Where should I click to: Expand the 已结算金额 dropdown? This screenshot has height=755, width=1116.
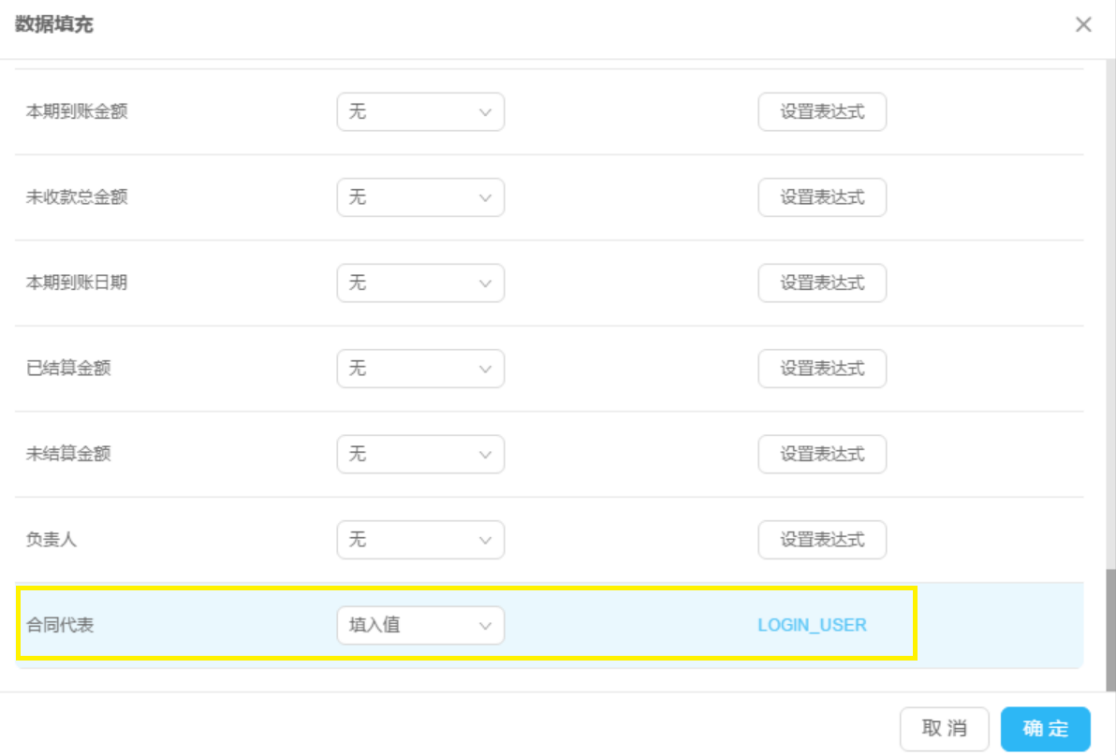point(420,369)
